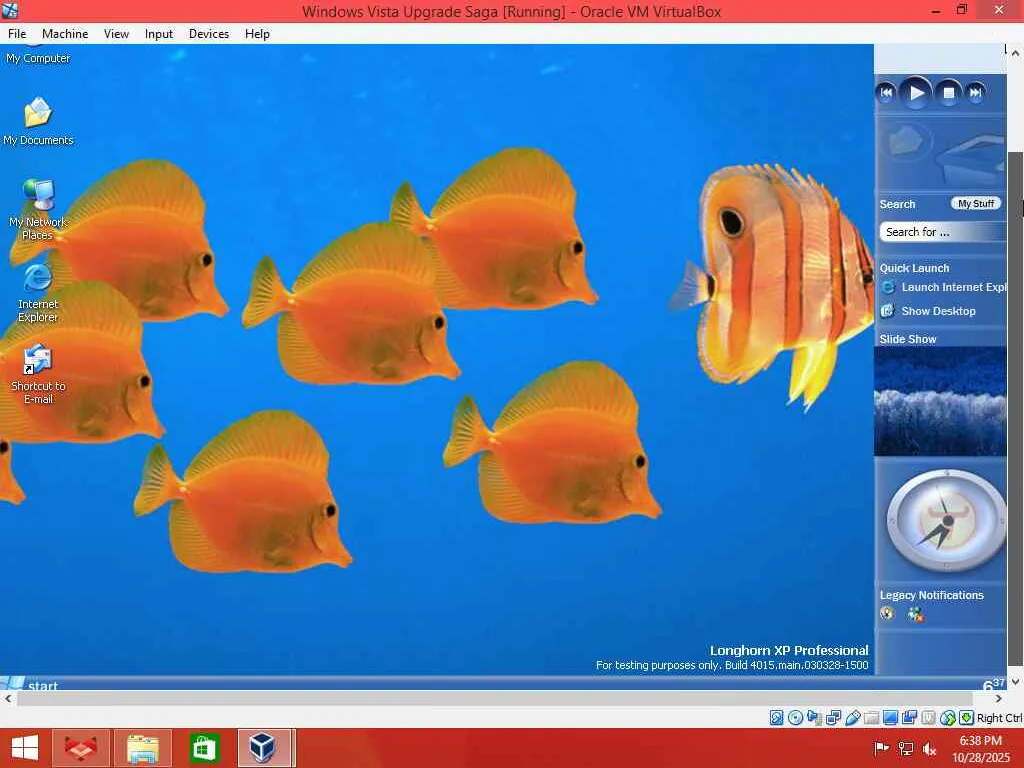1024x768 pixels.
Task: Open the Help menu
Action: 257,34
